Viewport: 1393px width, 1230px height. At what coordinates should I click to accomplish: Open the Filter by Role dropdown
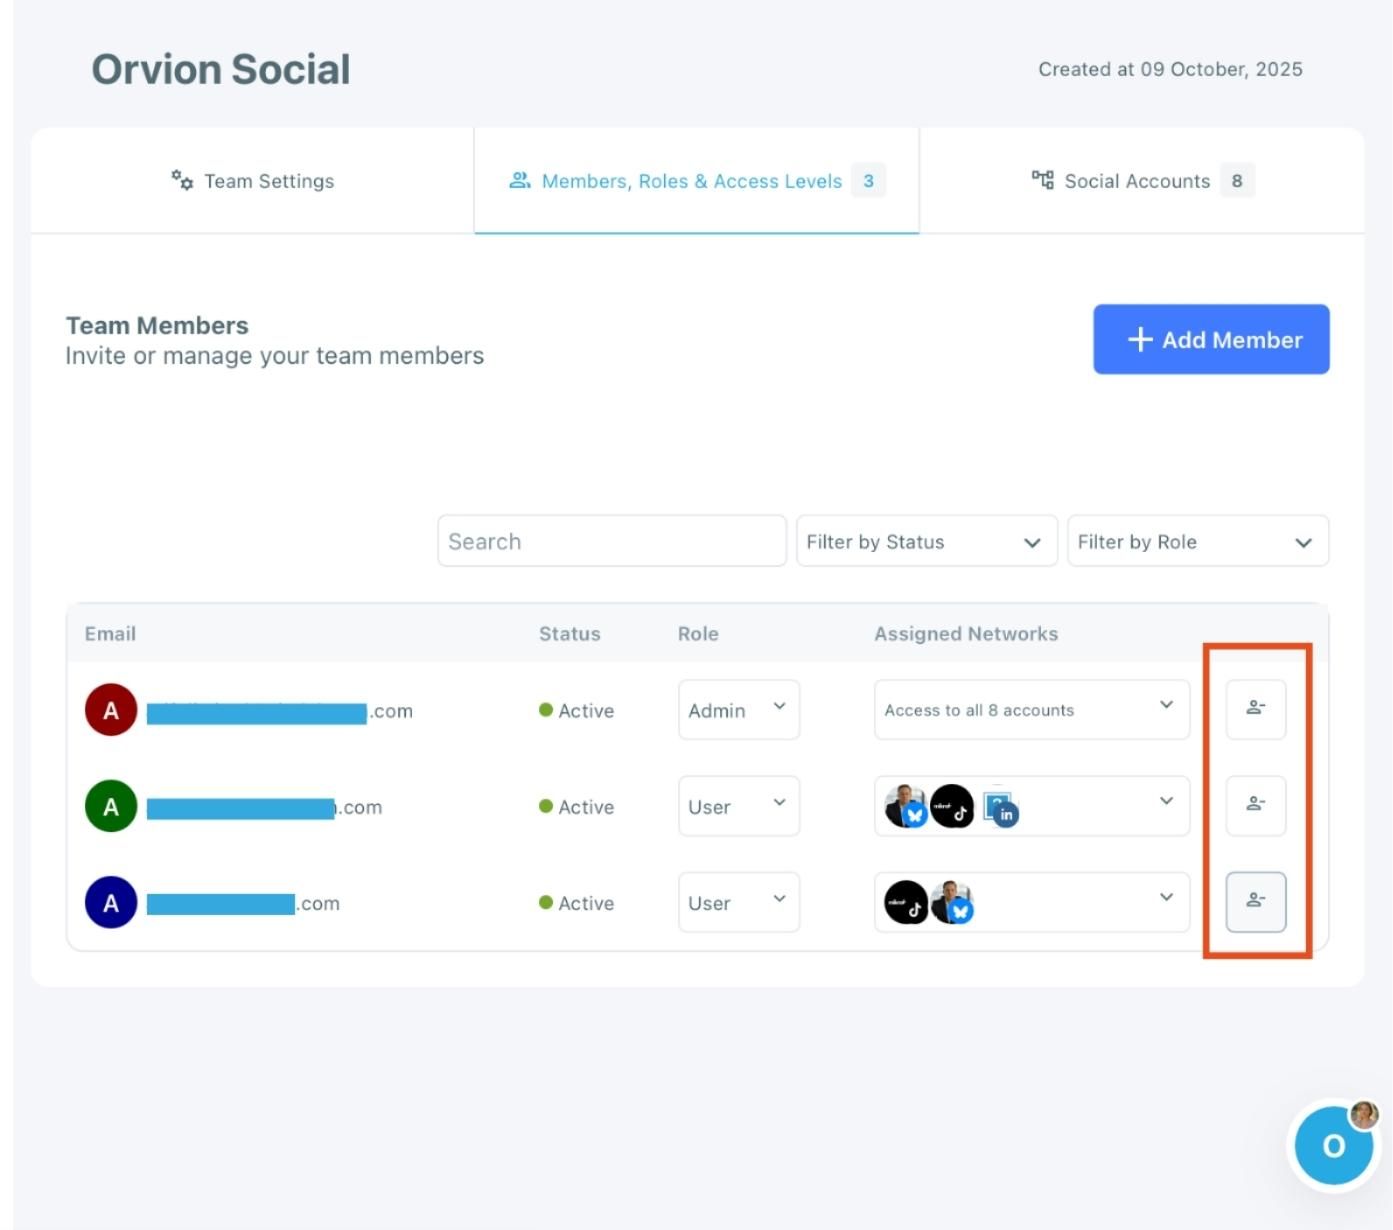[x=1197, y=541]
